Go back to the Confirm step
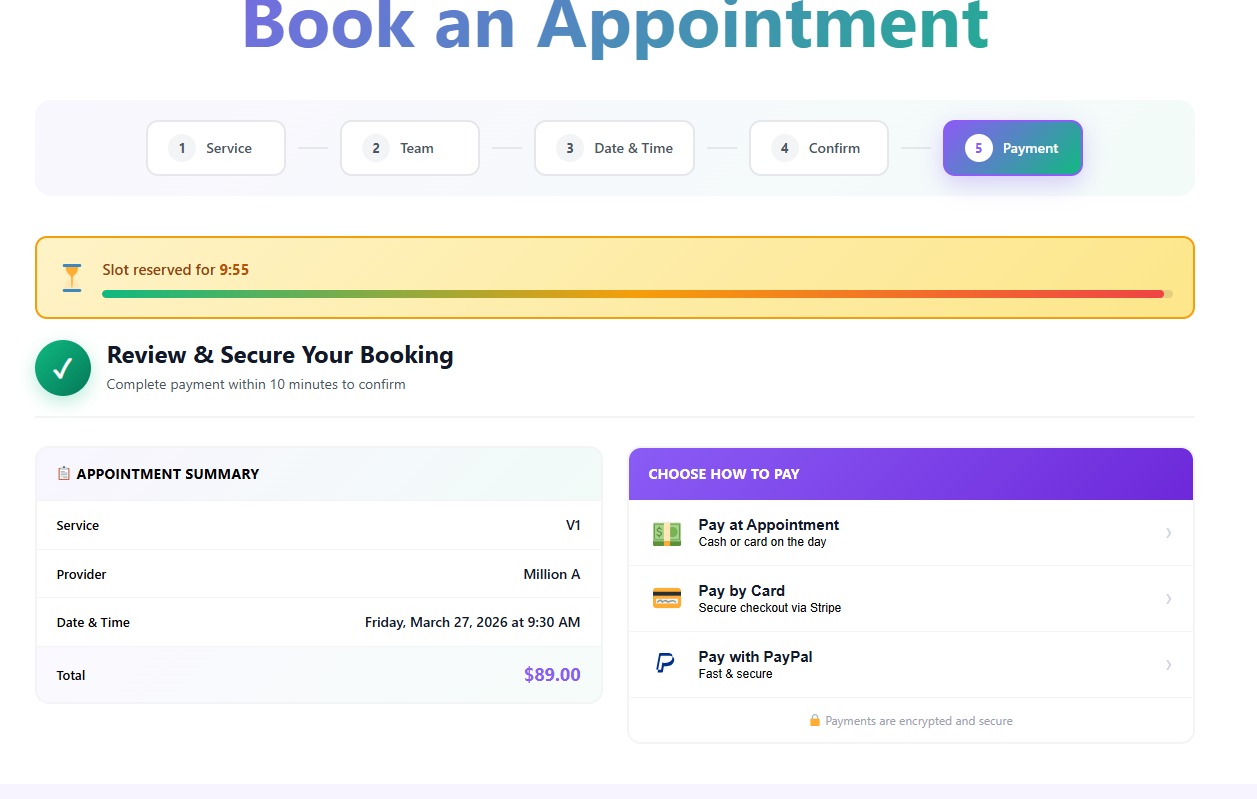 (818, 147)
